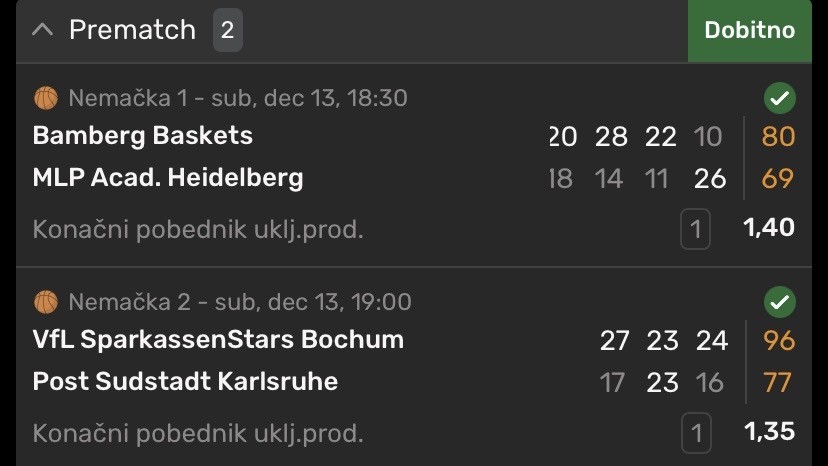Click Bamberg final score 80
Viewport: 828px width, 466px height.
[778, 136]
